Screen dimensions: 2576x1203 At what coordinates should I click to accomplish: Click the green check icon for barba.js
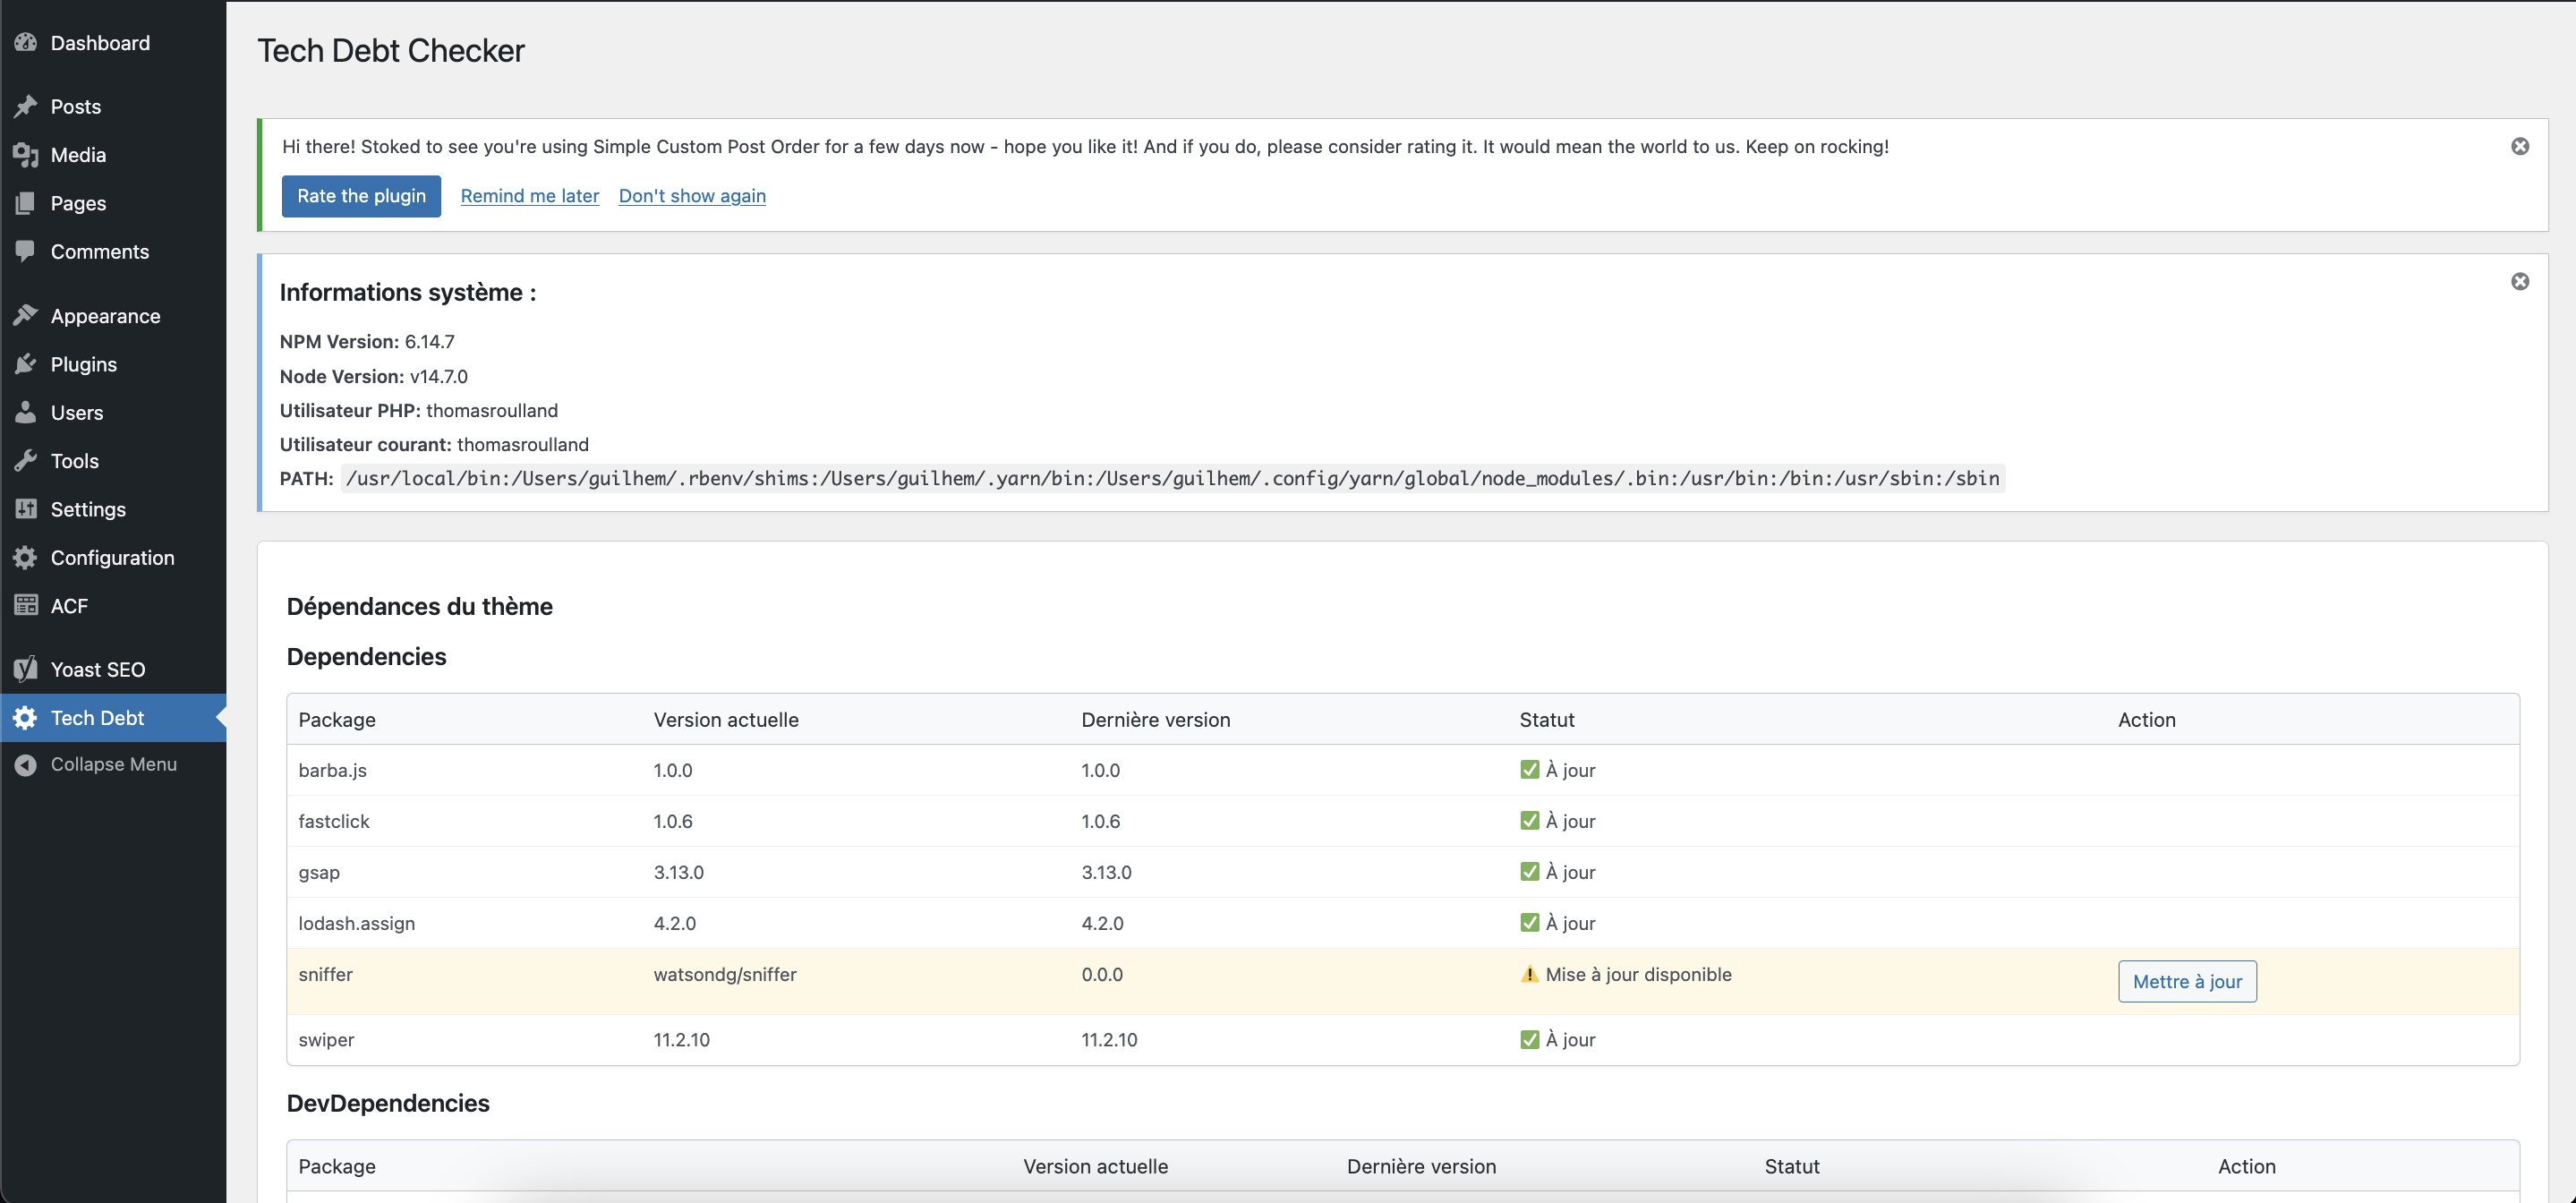coord(1529,769)
